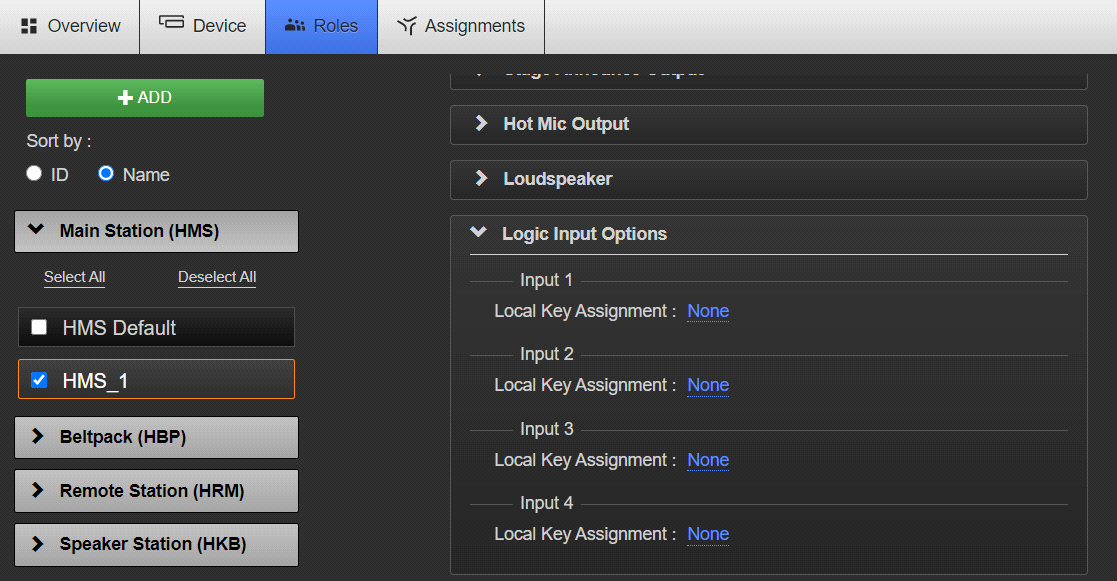Image resolution: width=1117 pixels, height=581 pixels.
Task: Uncheck the HMS_1 checkbox
Action: (x=38, y=379)
